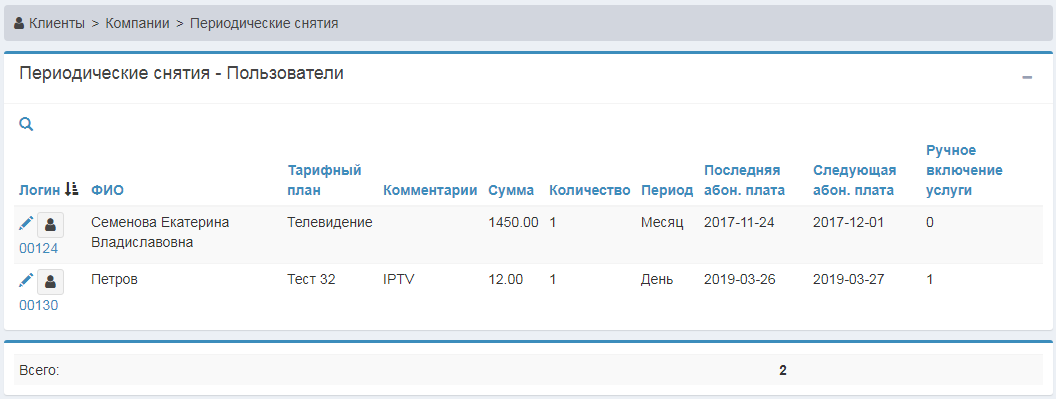Open user profile button for Петров

tap(51, 282)
